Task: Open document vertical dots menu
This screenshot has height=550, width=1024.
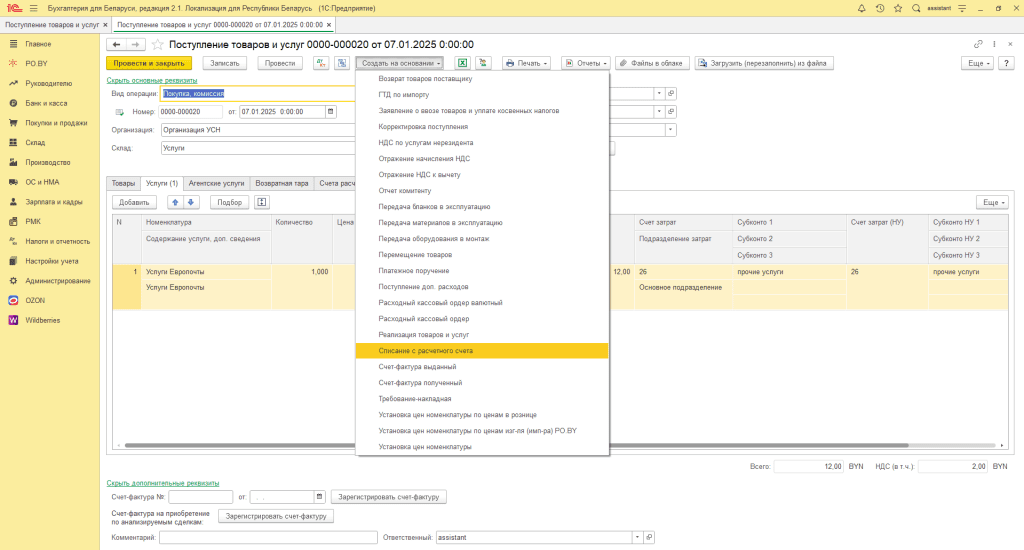Action: click(994, 44)
